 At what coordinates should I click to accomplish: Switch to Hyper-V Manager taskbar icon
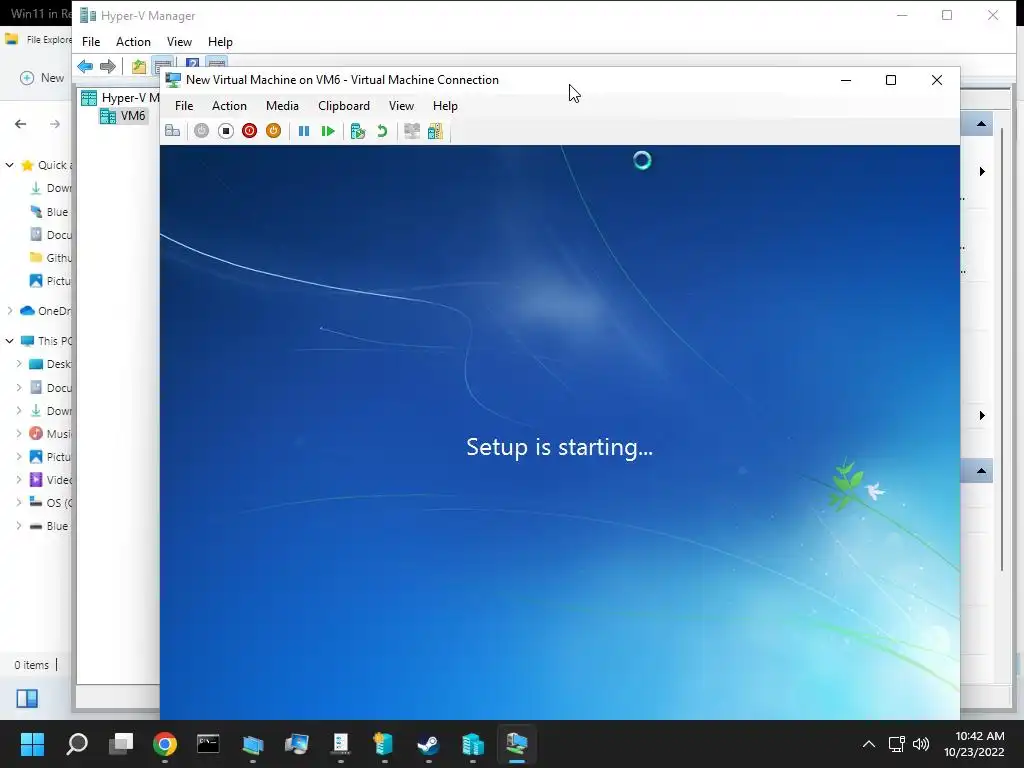(x=472, y=744)
